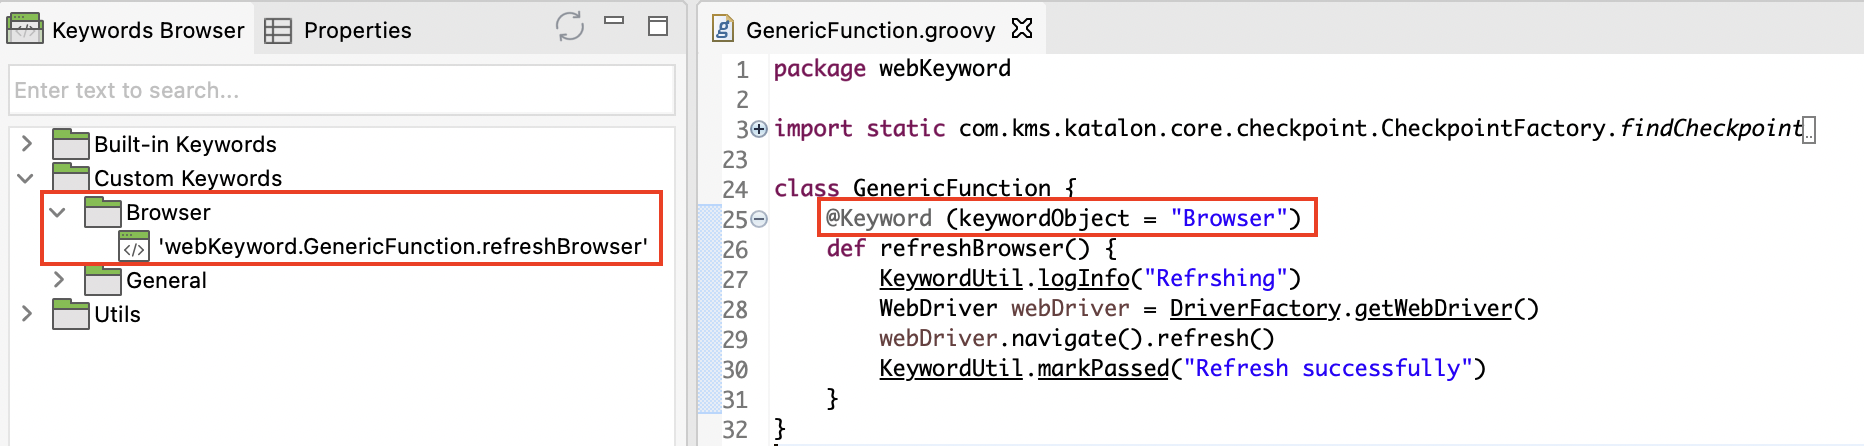Click the keyword search text field

pyautogui.click(x=340, y=90)
